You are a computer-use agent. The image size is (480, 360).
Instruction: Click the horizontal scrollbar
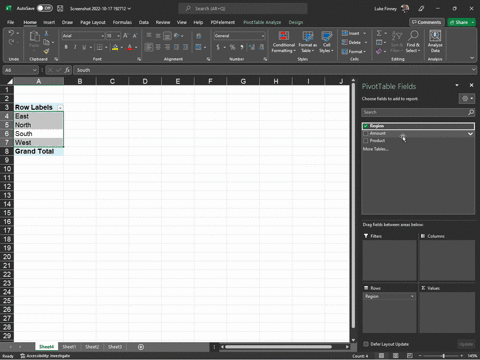coord(278,347)
